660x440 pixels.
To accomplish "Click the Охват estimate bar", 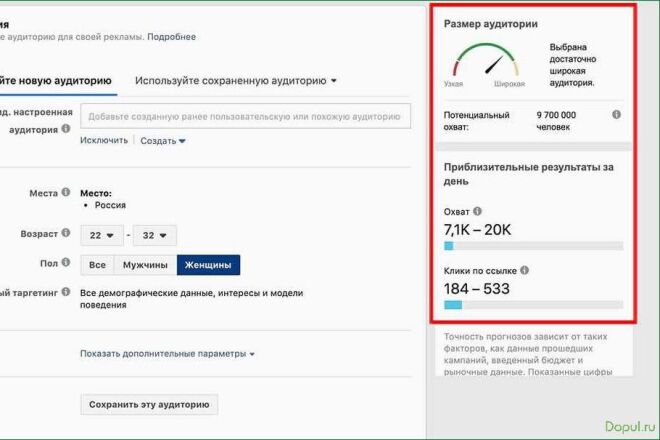I will click(x=533, y=246).
